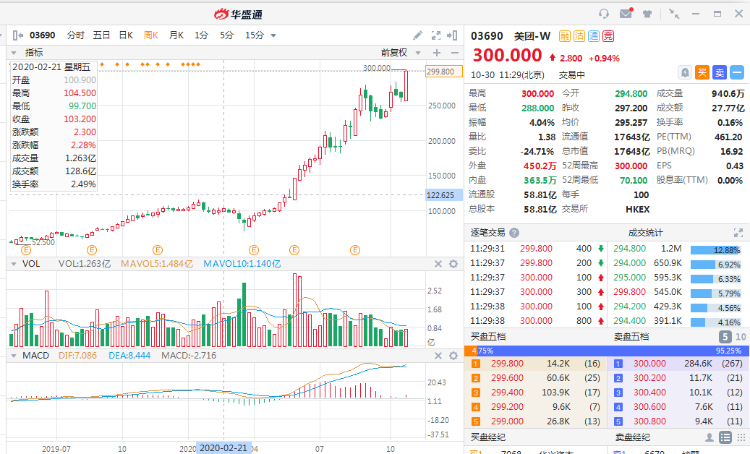Set a price alert bell

click(x=685, y=73)
